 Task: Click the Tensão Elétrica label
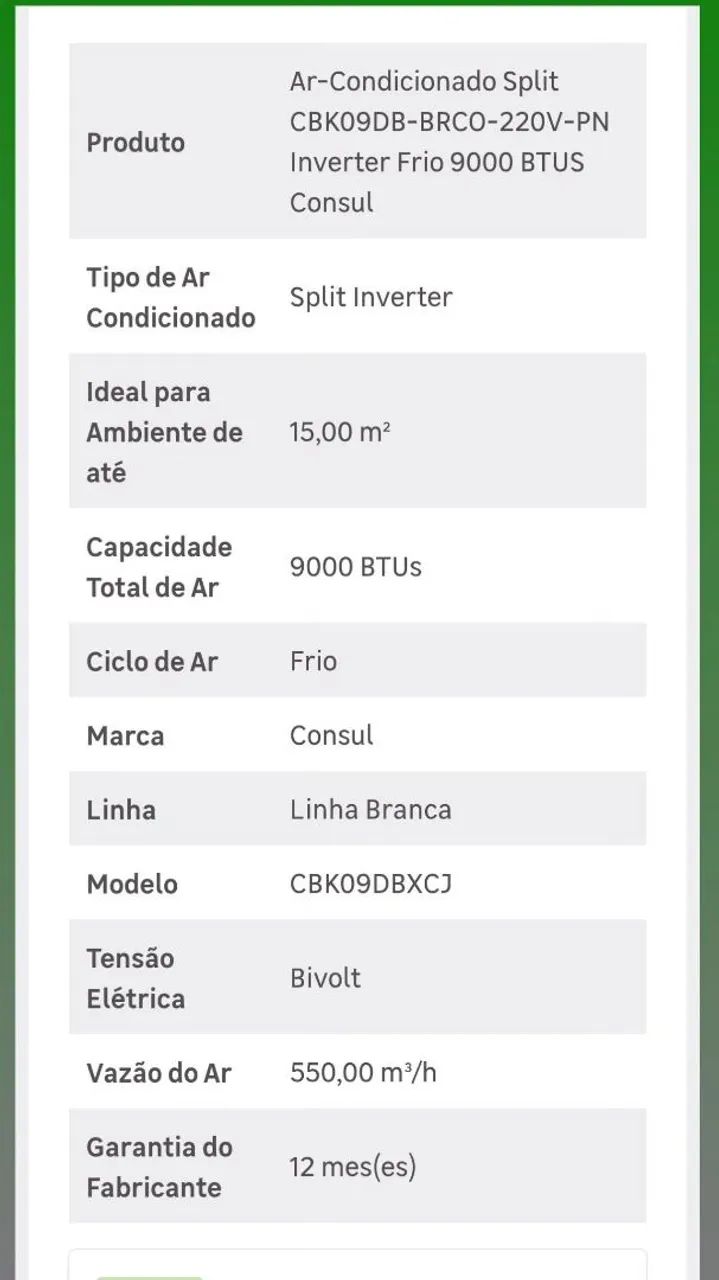click(x=135, y=978)
